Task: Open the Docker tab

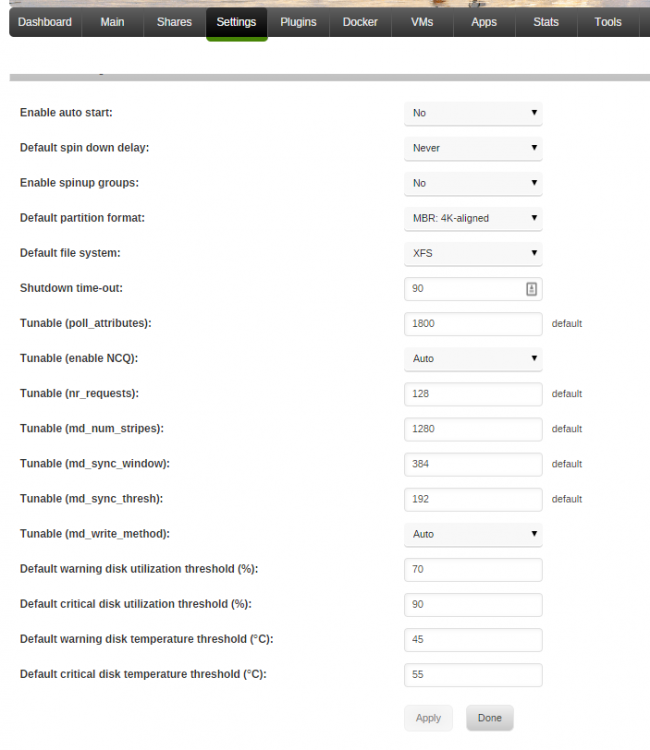Action: click(360, 22)
